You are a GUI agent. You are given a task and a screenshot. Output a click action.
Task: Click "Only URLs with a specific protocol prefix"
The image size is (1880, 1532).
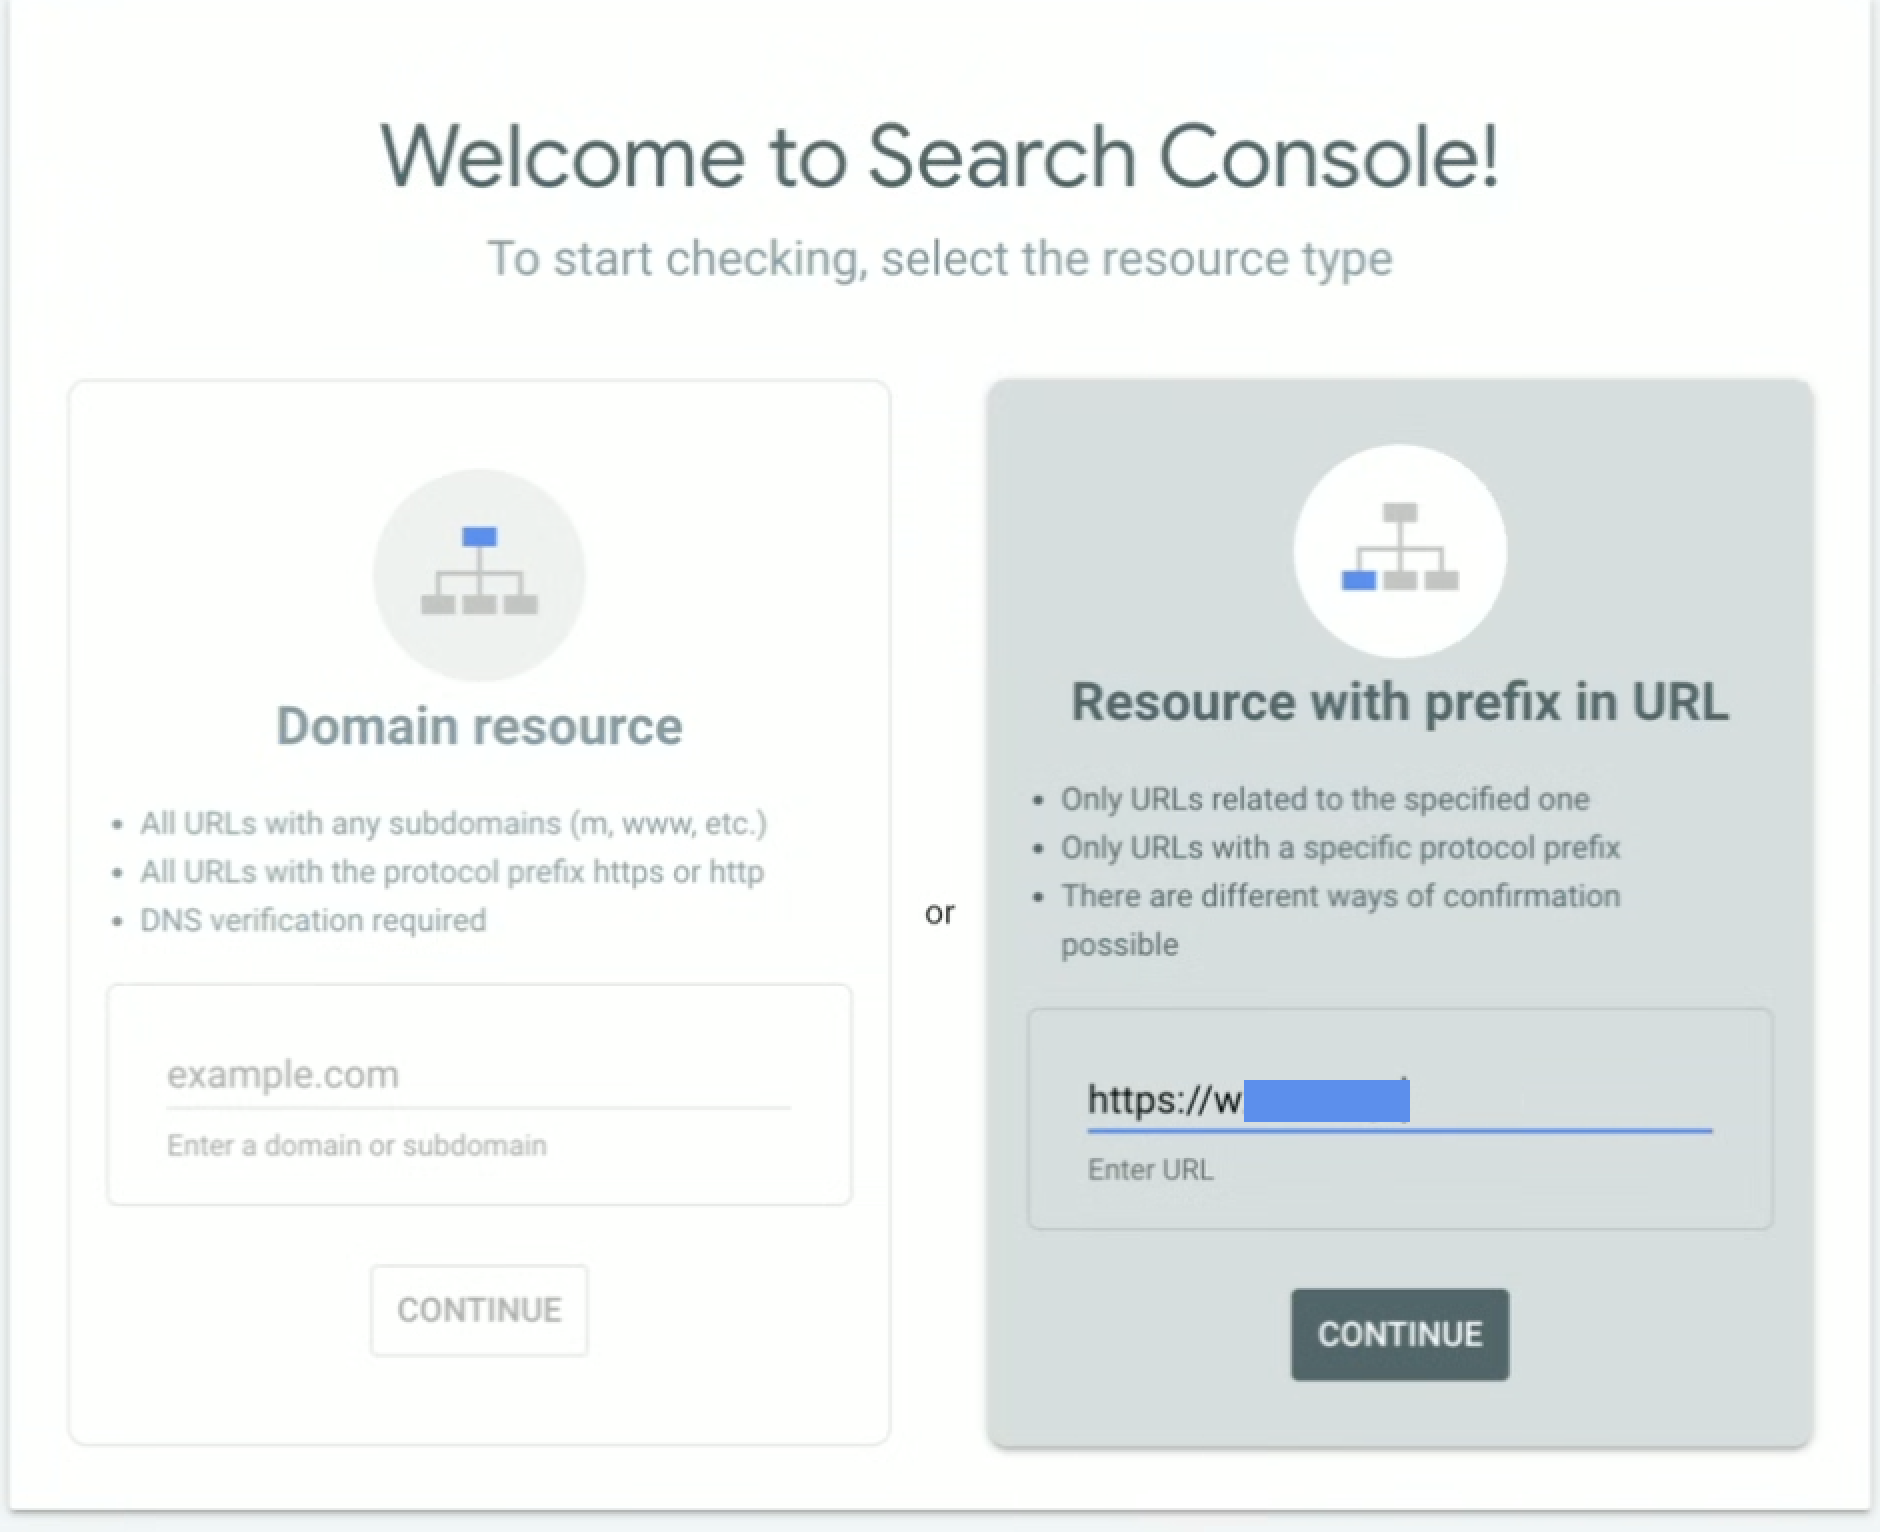(x=1340, y=848)
